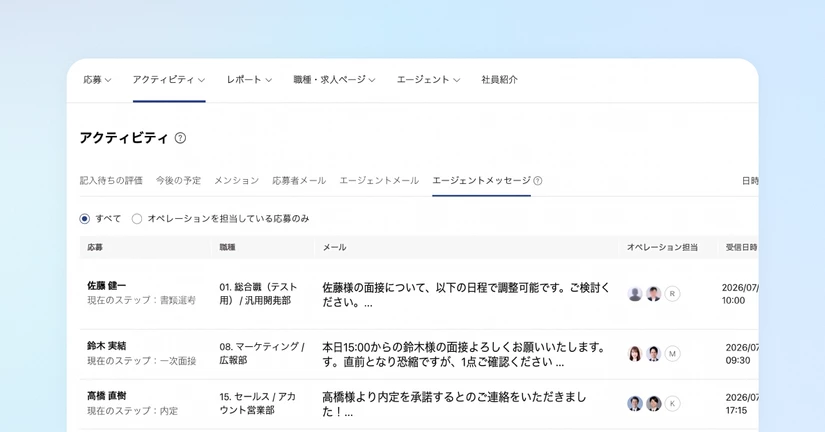This screenshot has height=432, width=825.
Task: Click help icon next to アクティビティ heading
Action: [x=180, y=138]
